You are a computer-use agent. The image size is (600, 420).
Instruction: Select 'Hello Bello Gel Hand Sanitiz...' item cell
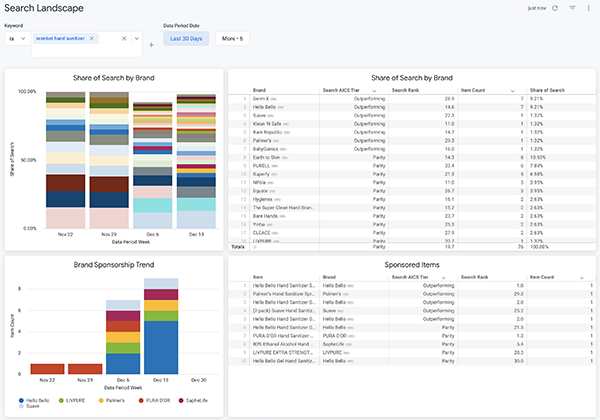(x=284, y=361)
